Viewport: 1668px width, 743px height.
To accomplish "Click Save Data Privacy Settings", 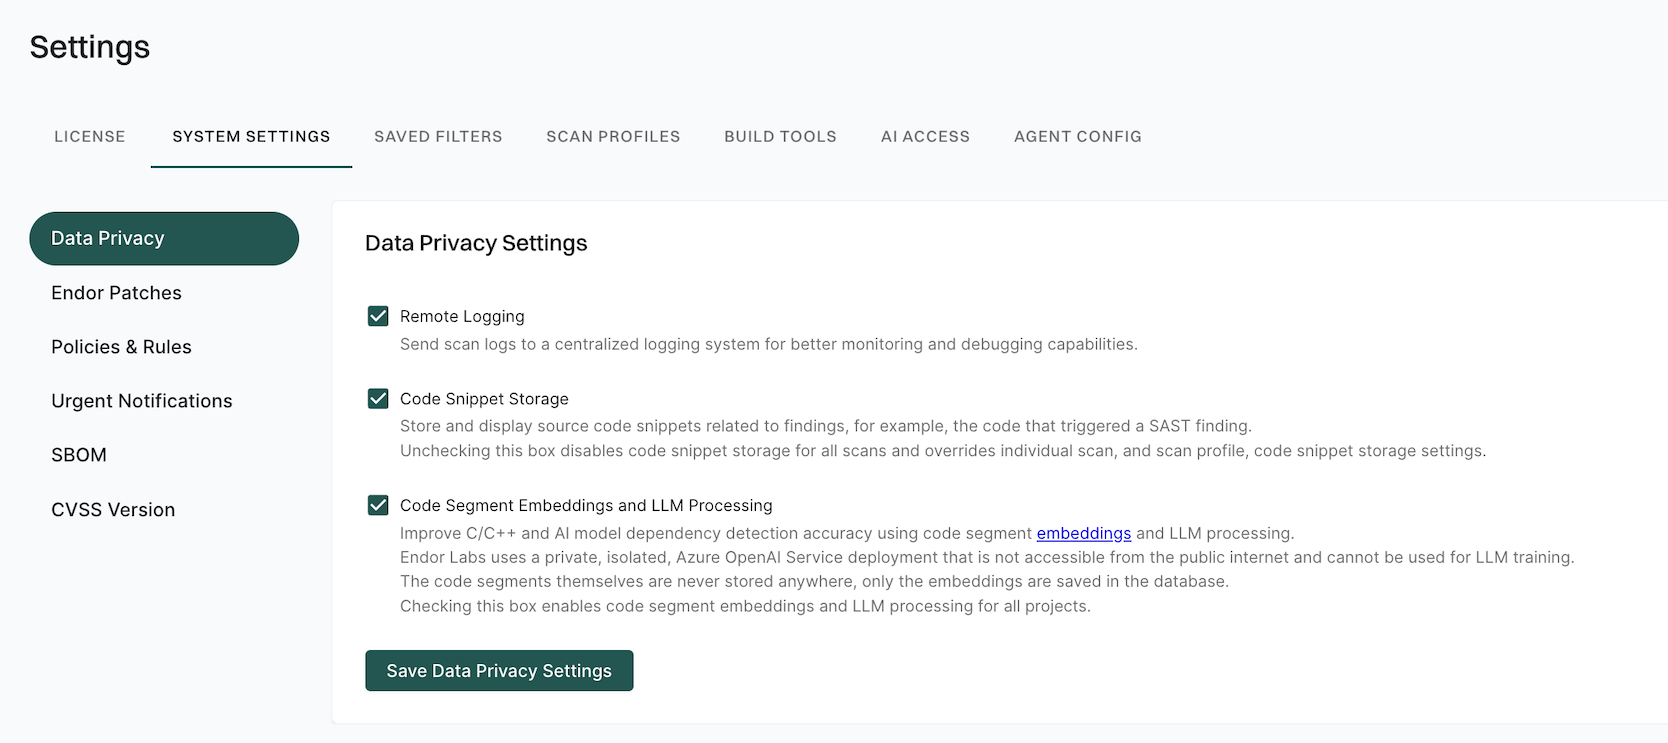I will [x=499, y=670].
